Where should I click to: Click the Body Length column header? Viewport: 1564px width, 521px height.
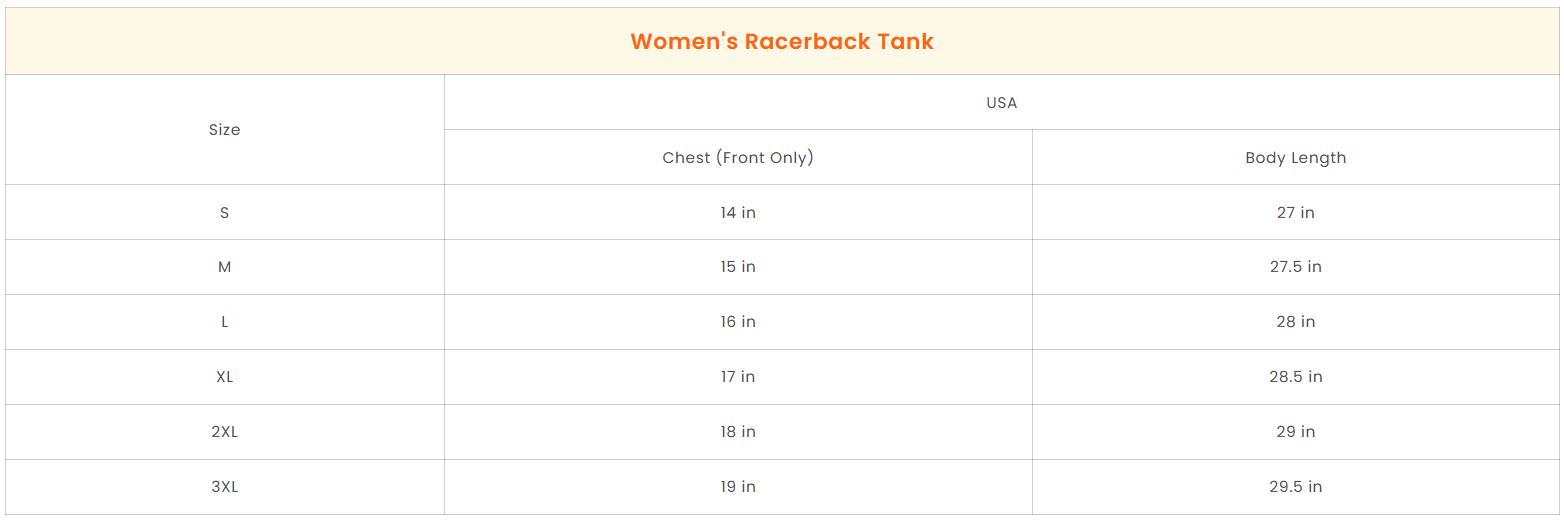[1295, 157]
